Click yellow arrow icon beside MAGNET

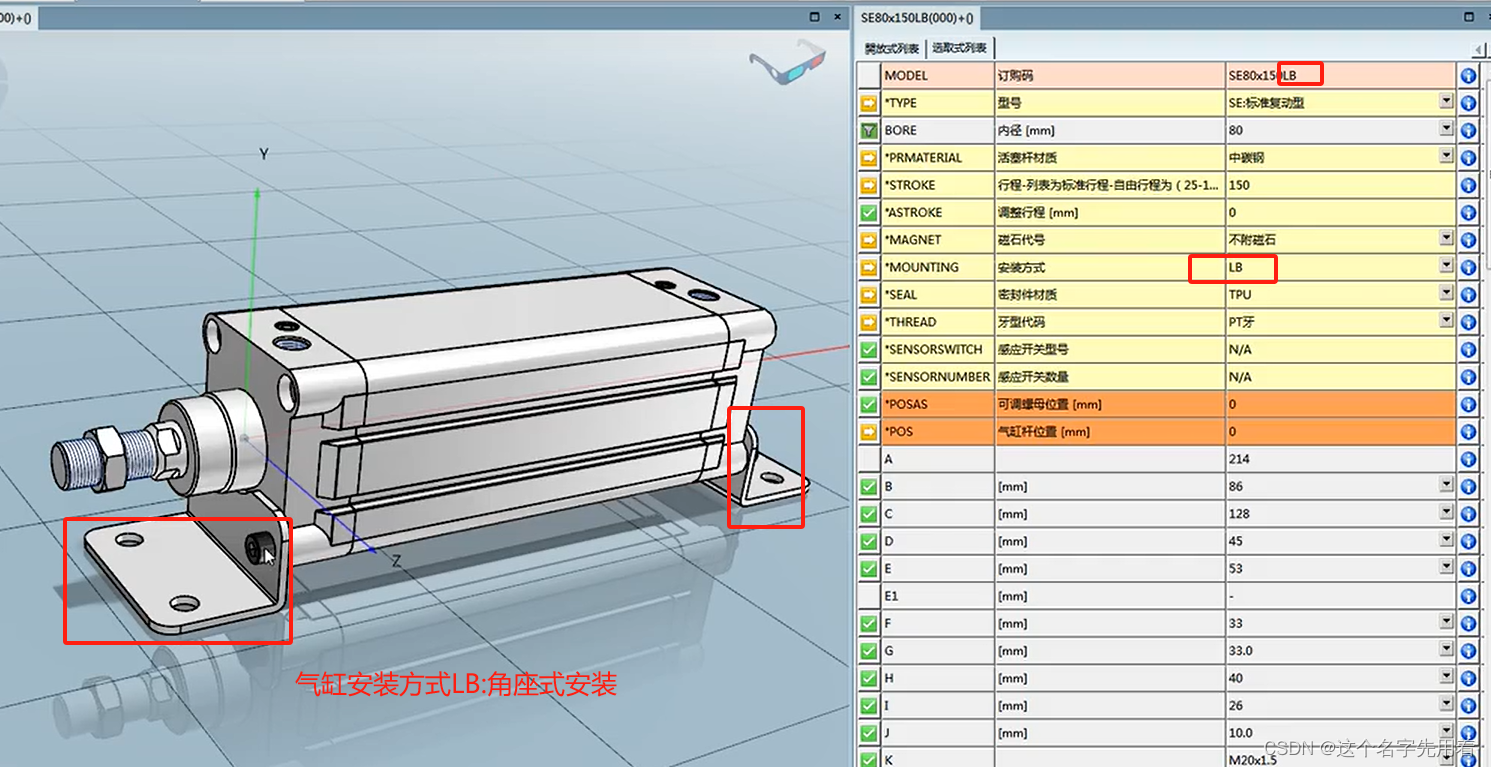[x=868, y=240]
